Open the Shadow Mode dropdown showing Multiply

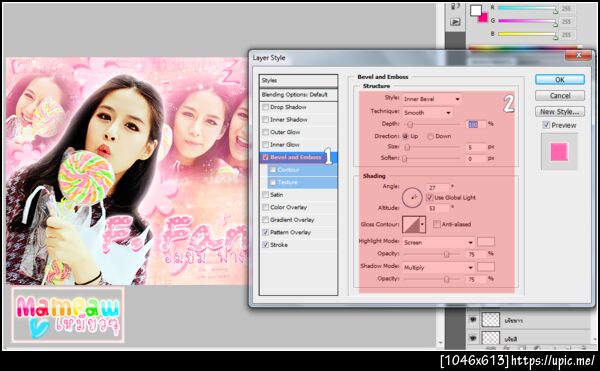click(439, 268)
